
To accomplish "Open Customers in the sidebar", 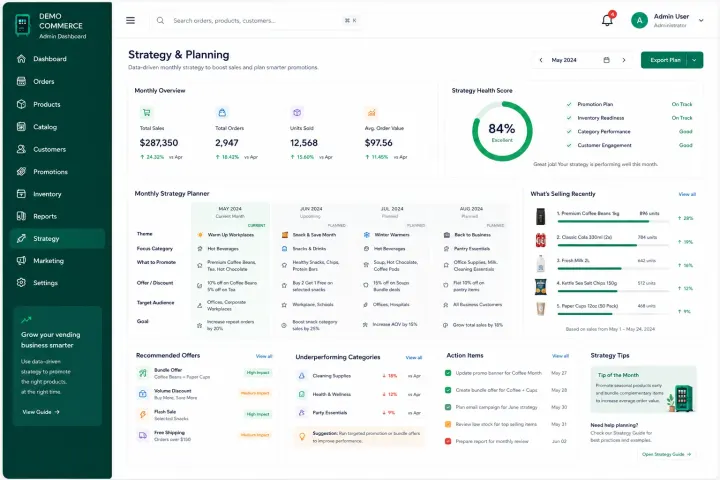I will click(x=57, y=149).
